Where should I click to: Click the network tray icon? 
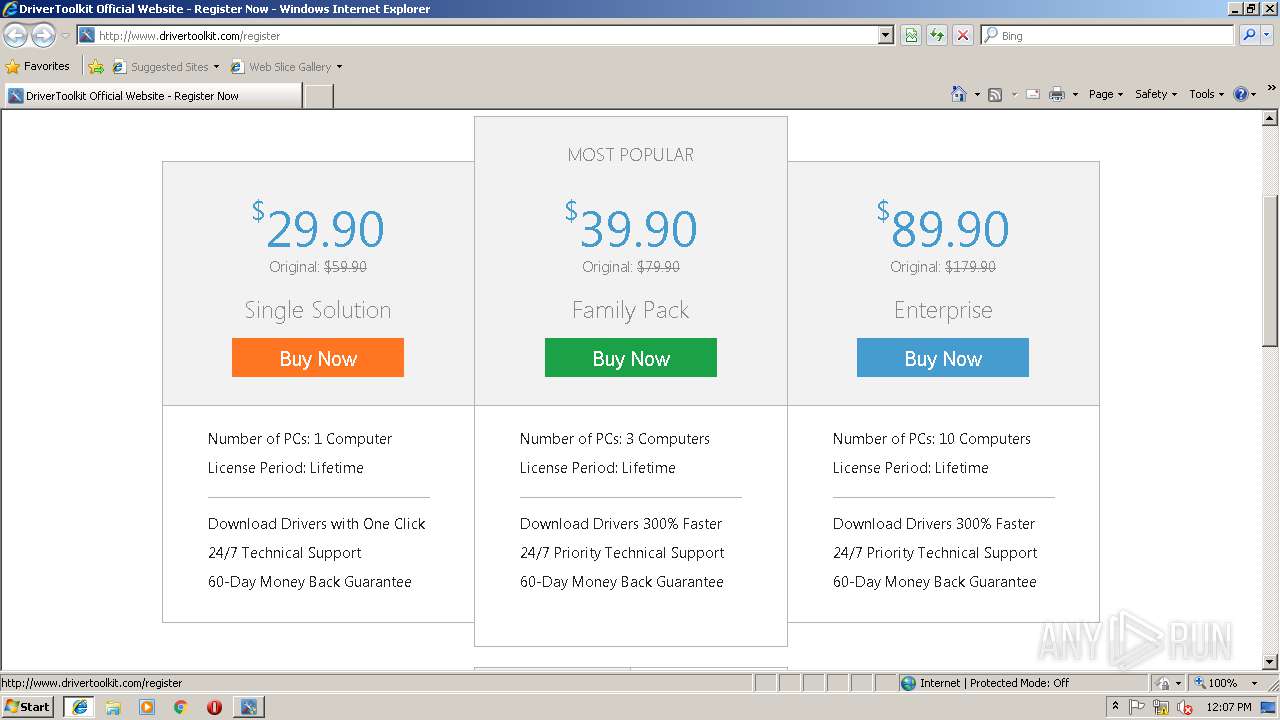pos(1161,707)
